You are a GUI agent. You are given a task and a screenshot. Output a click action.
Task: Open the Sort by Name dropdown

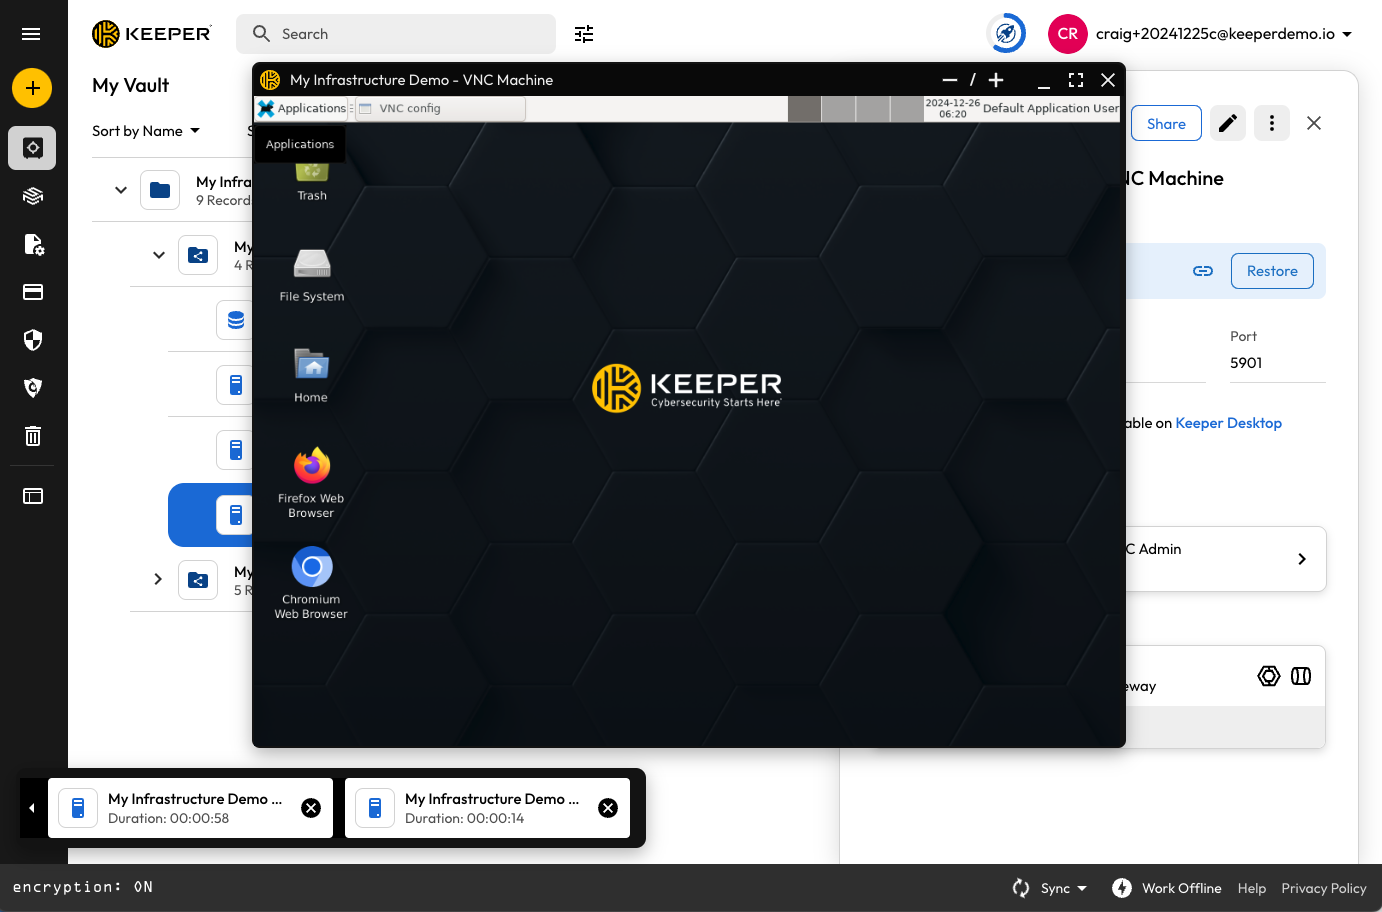(146, 131)
